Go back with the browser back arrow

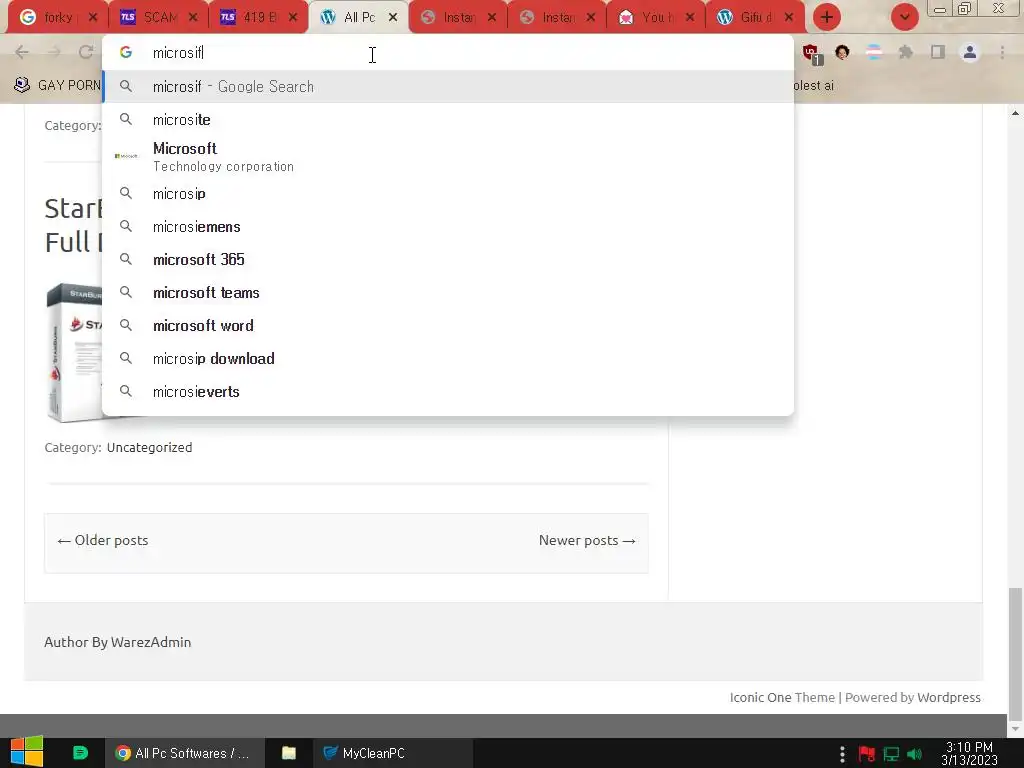[22, 52]
